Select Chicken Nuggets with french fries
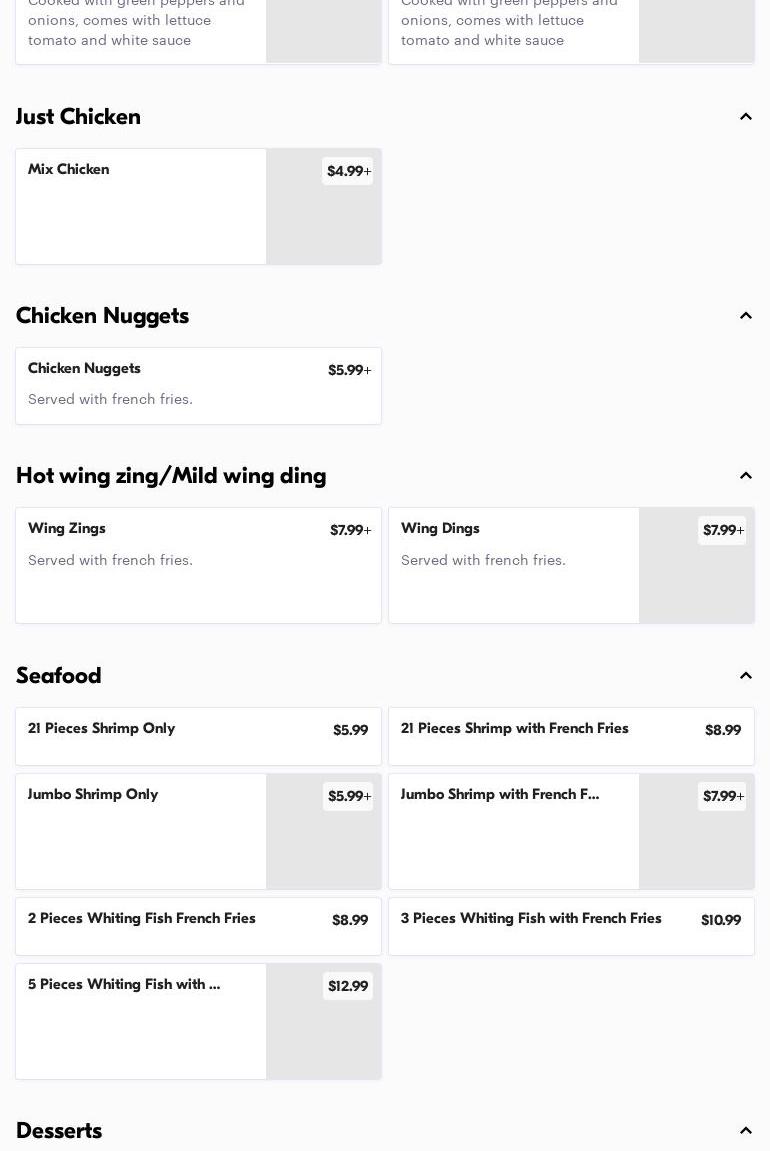The height and width of the screenshot is (1151, 770). 198,385
